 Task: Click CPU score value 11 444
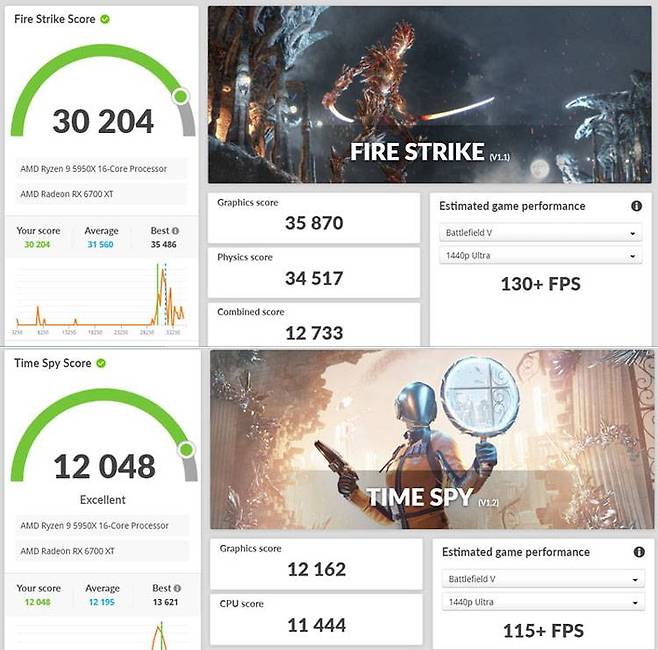317,625
